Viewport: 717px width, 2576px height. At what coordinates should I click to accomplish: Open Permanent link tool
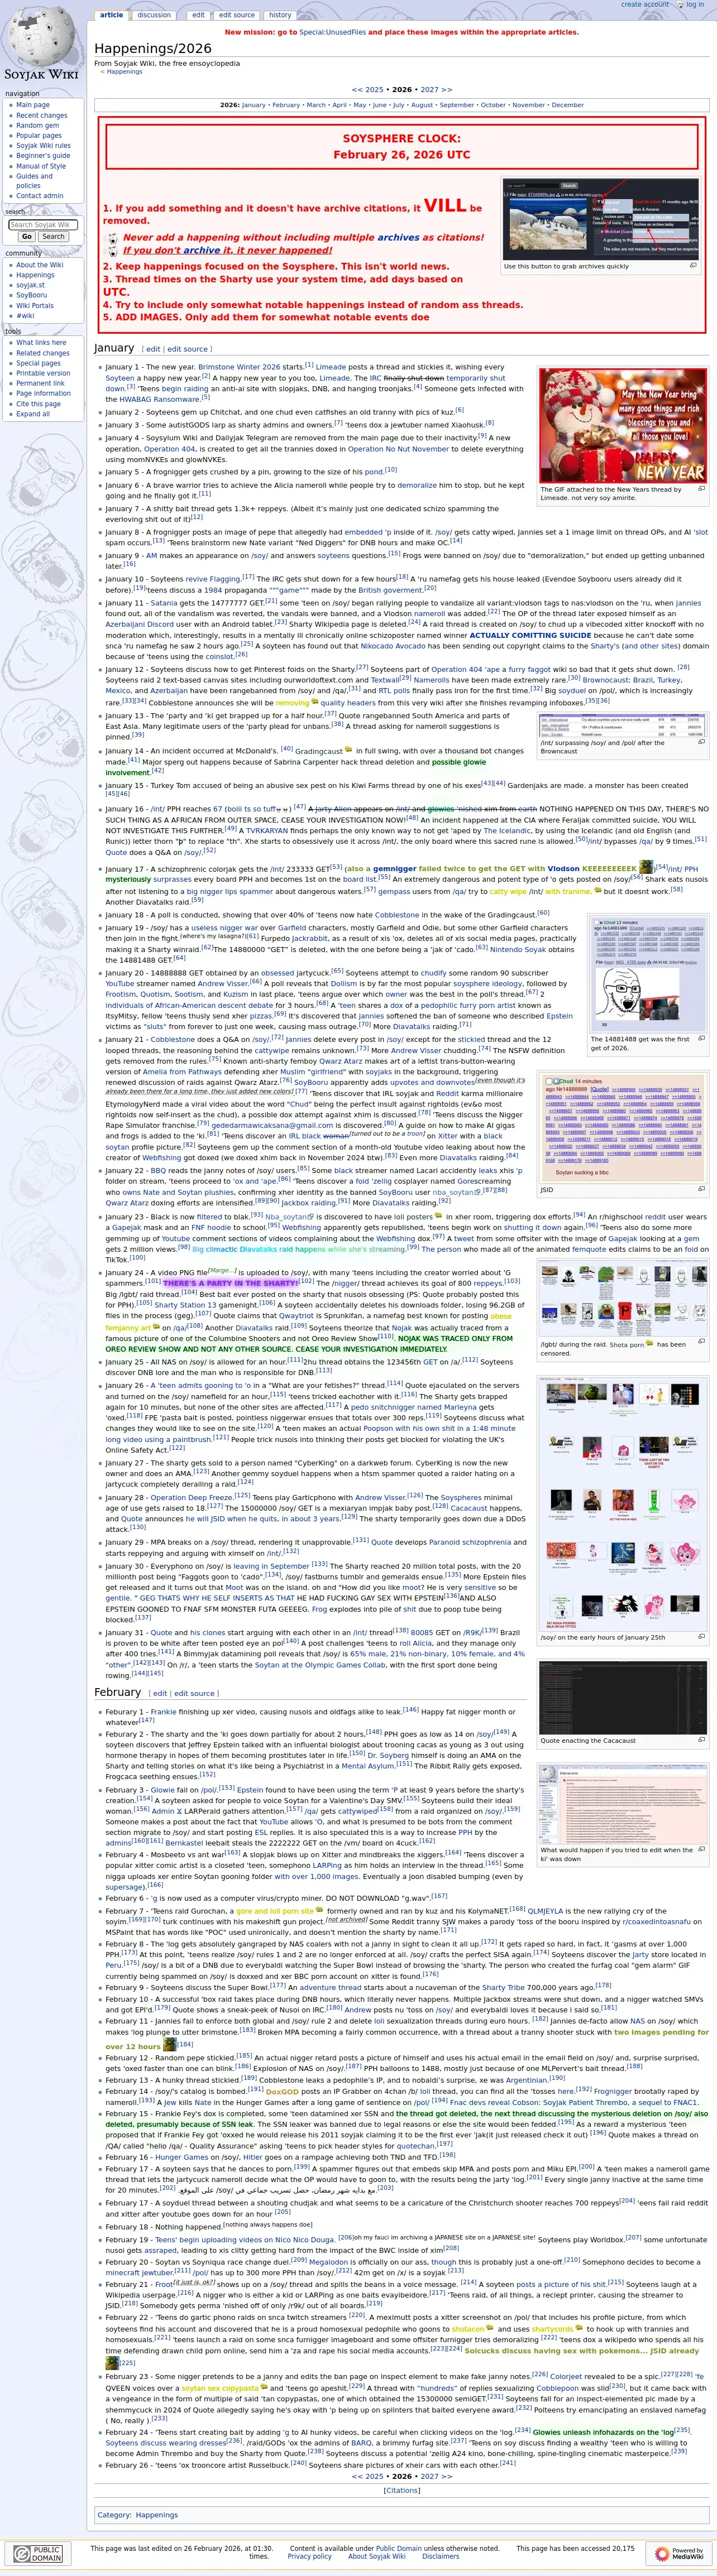tap(40, 383)
